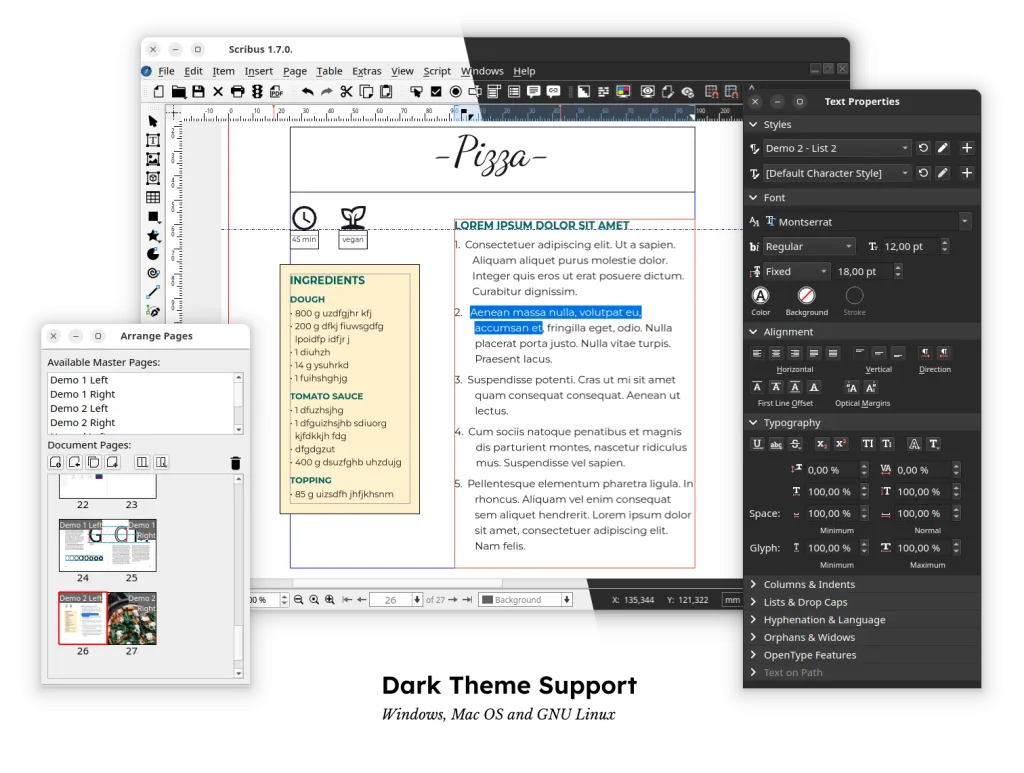The width and height of the screenshot is (1024, 773).
Task: Select the Insert Image Frame tool
Action: pos(153,158)
